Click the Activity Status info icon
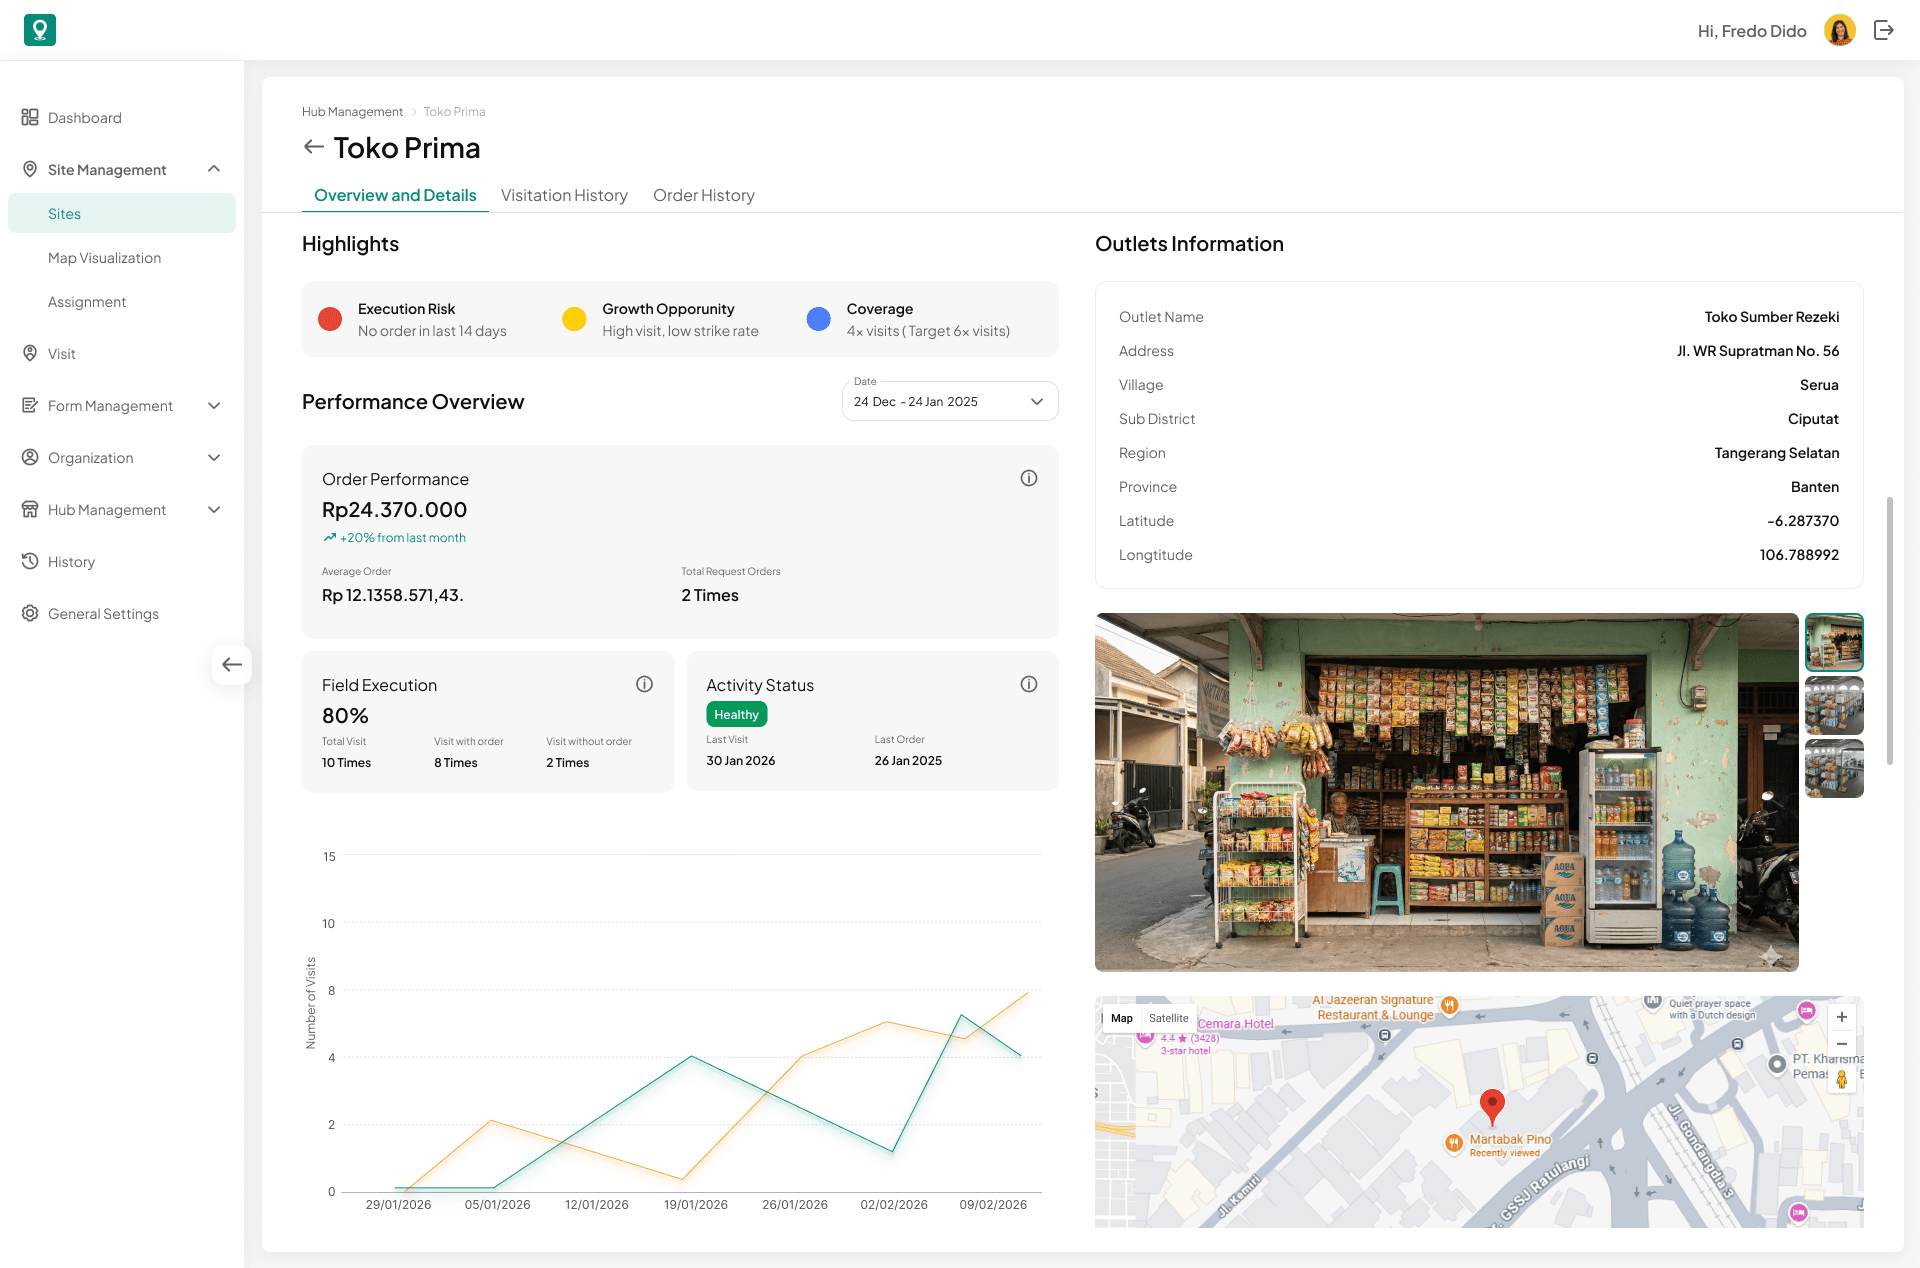1920x1268 pixels. coord(1029,684)
